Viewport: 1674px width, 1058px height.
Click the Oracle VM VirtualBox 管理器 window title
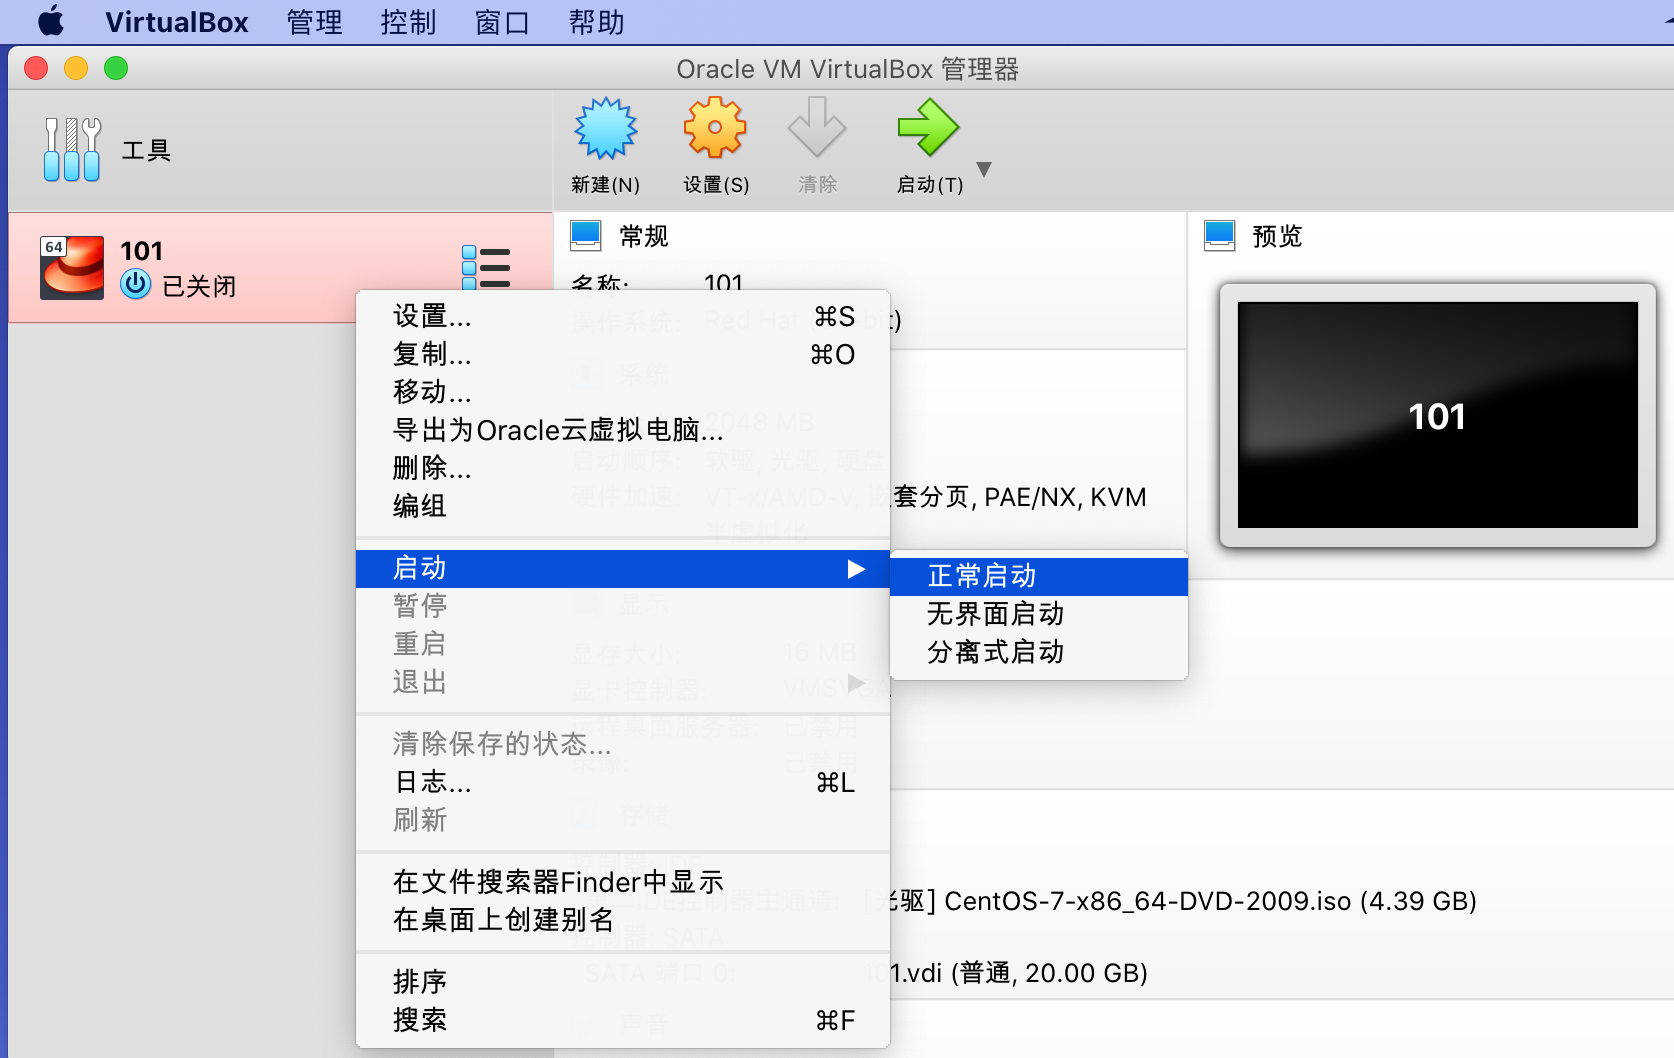[x=847, y=69]
